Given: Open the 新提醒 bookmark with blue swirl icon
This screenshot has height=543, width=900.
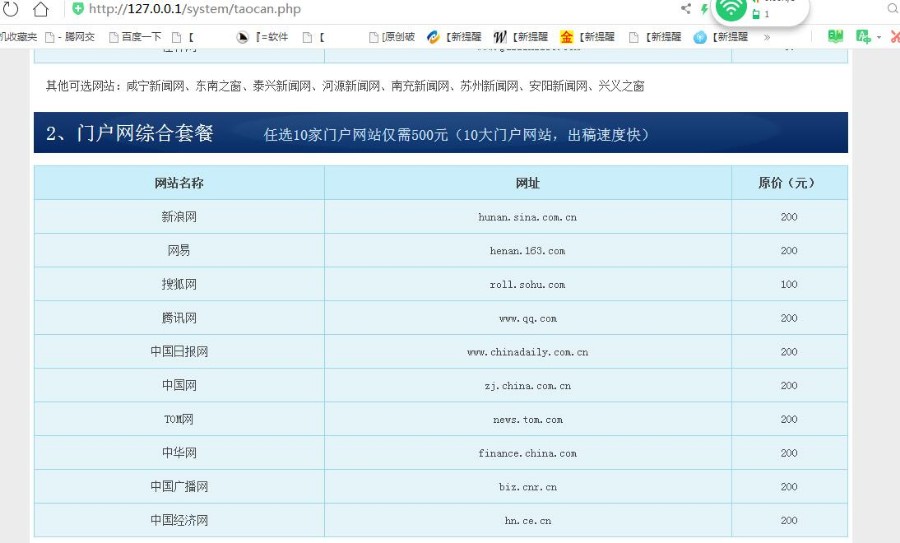Looking at the screenshot, I should [x=454, y=37].
